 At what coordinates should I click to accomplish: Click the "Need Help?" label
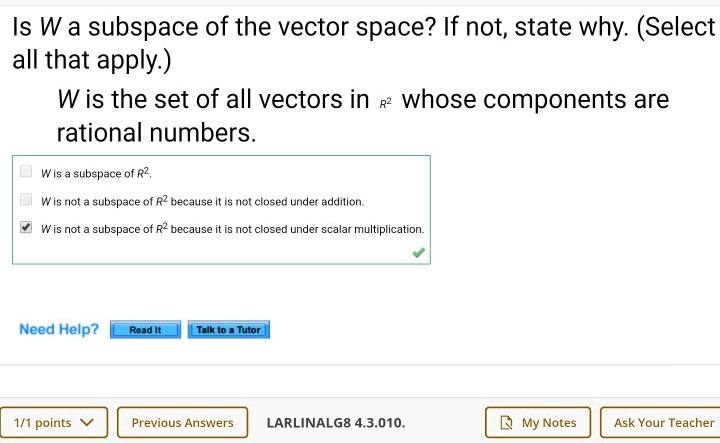tap(59, 329)
